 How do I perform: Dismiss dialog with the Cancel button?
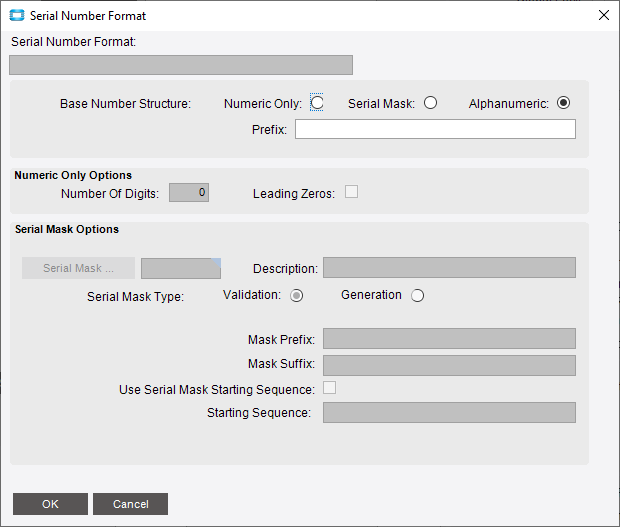pos(130,504)
